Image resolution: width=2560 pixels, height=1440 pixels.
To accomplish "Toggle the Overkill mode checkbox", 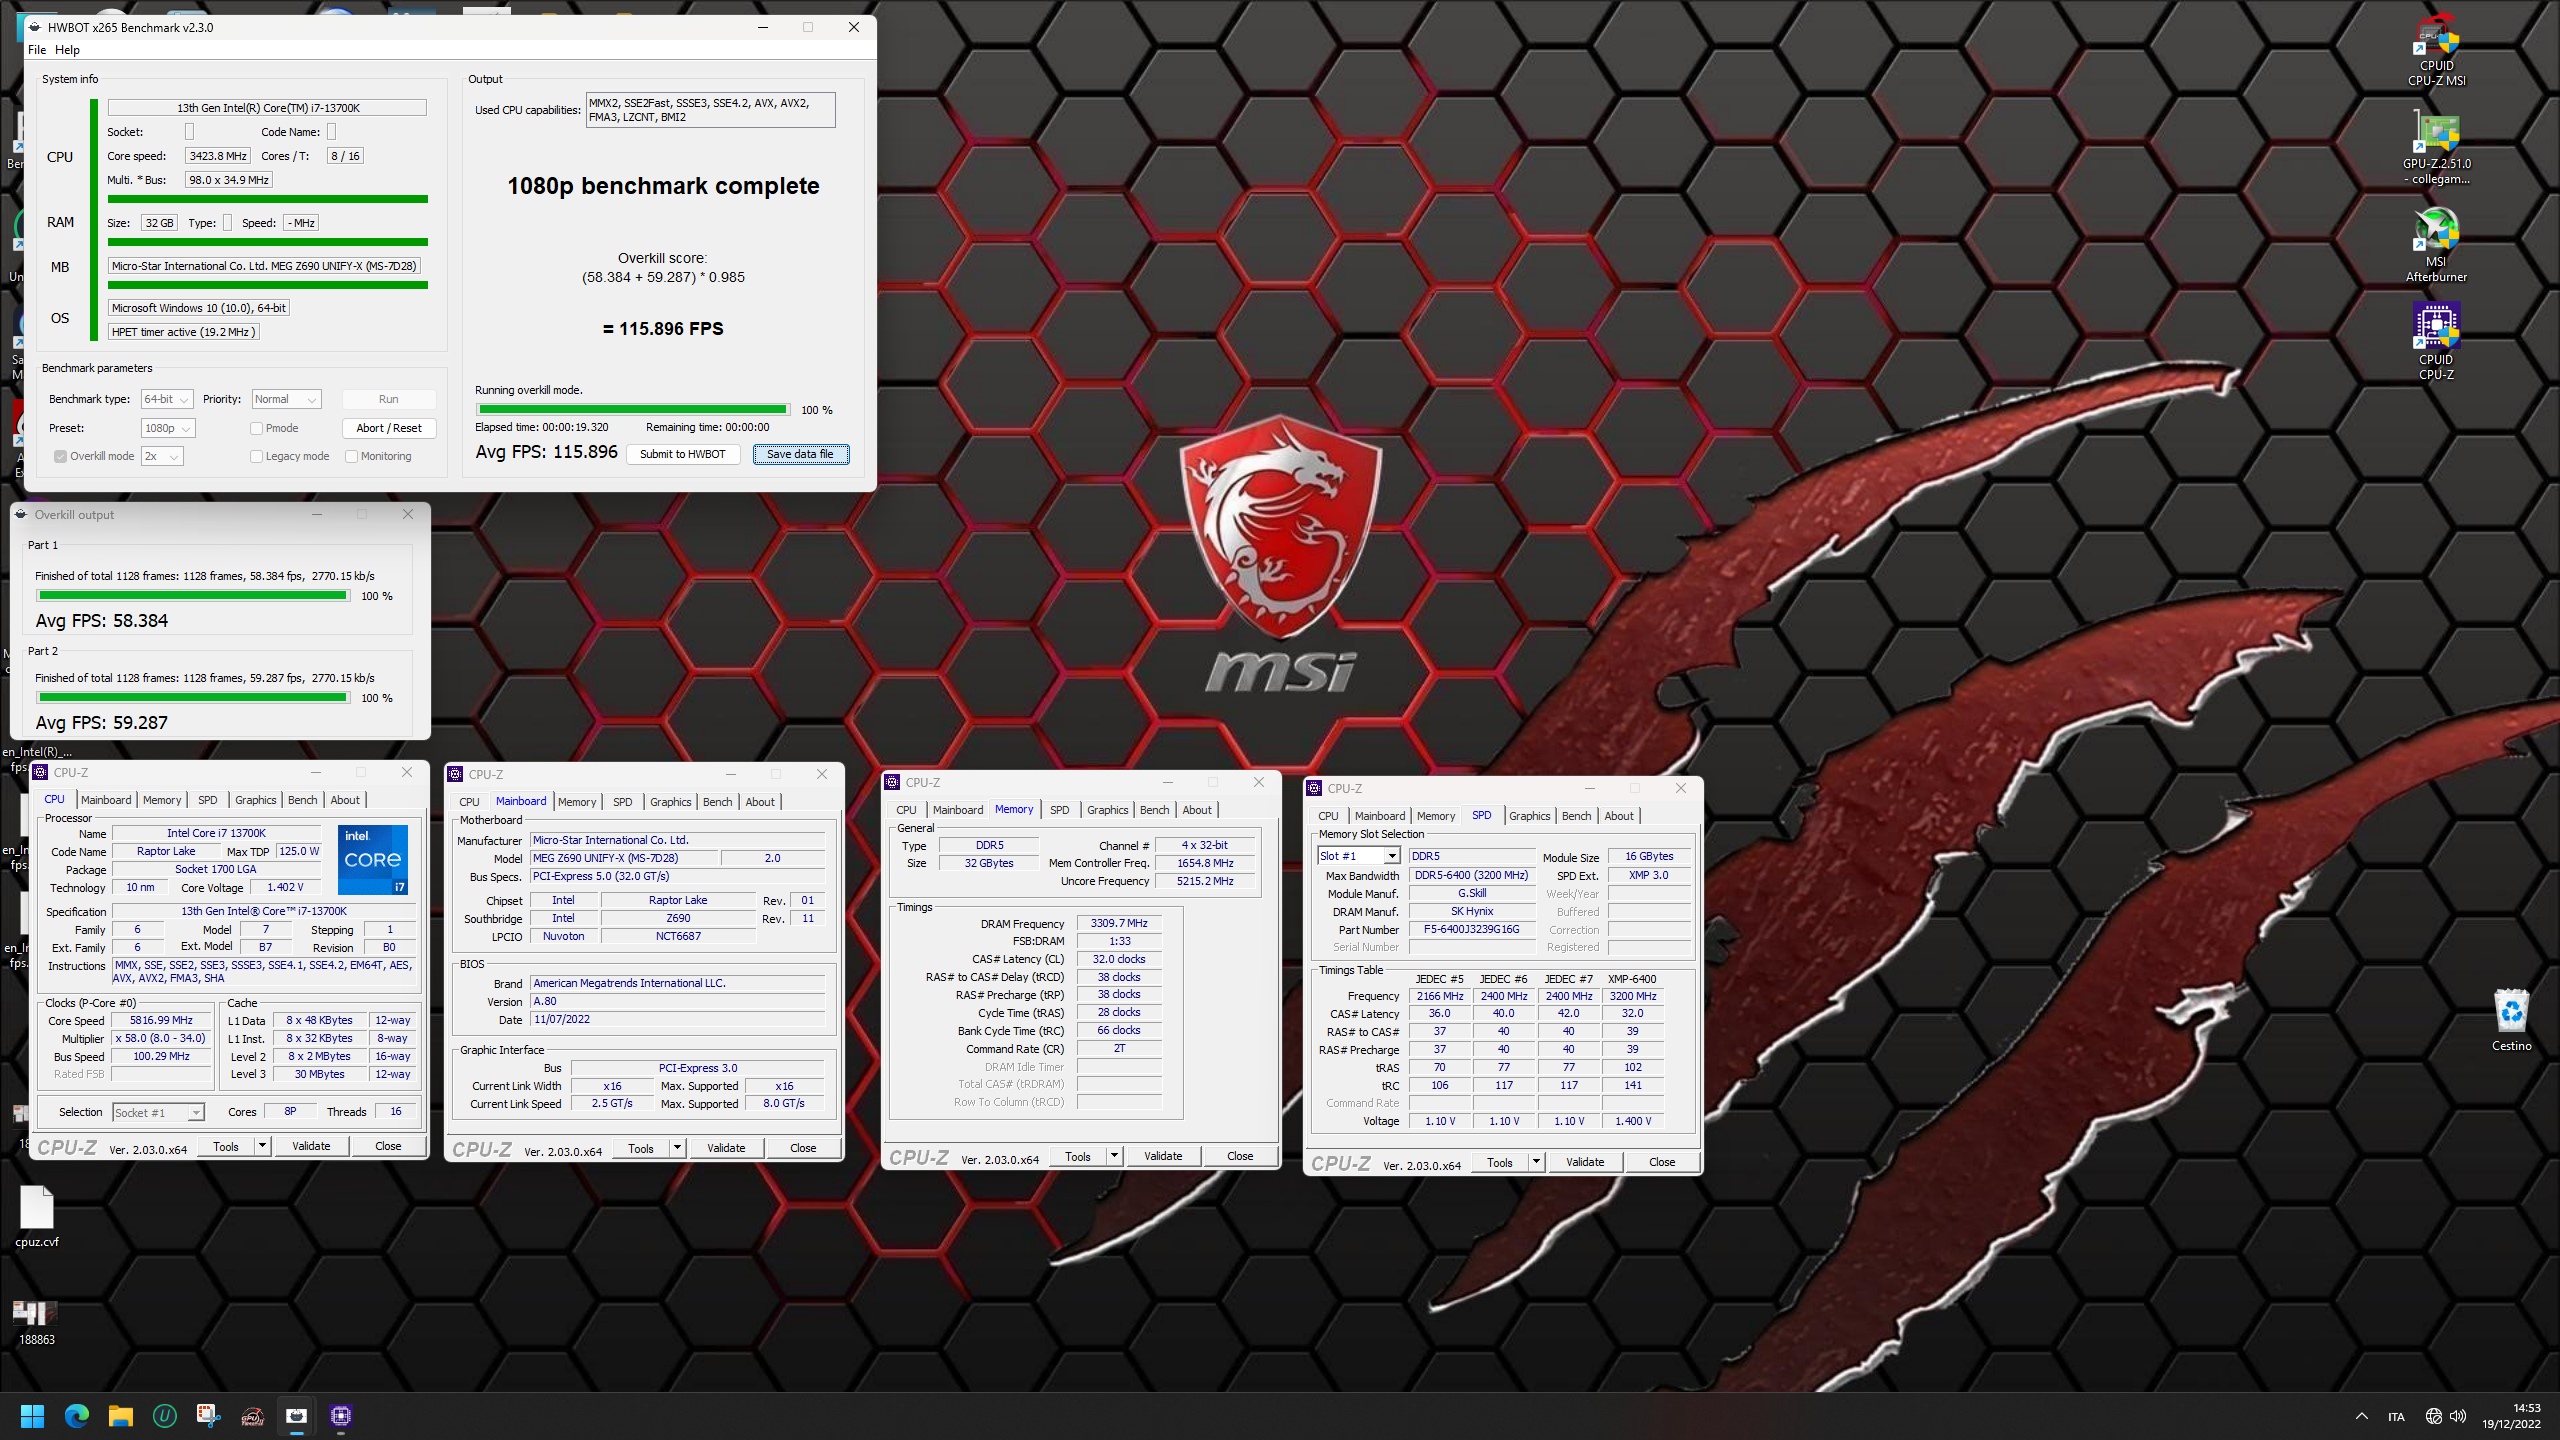I will [61, 456].
